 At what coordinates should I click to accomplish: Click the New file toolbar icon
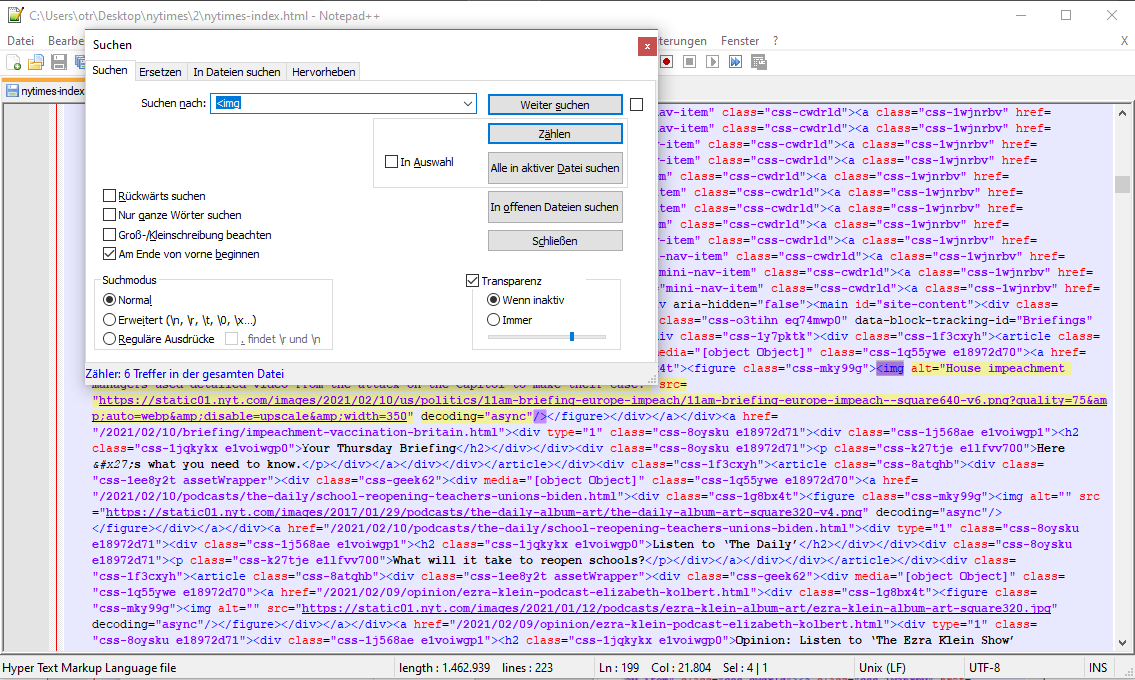pyautogui.click(x=14, y=62)
